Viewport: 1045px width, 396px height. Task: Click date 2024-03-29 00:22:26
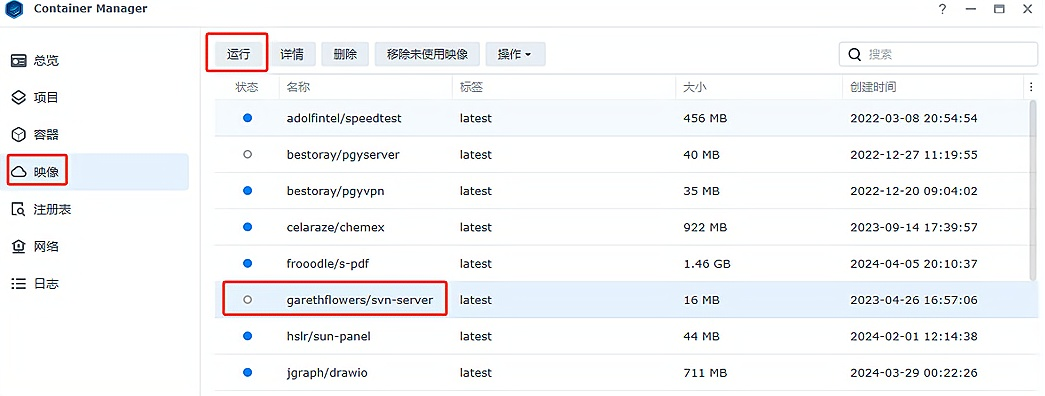pos(914,373)
